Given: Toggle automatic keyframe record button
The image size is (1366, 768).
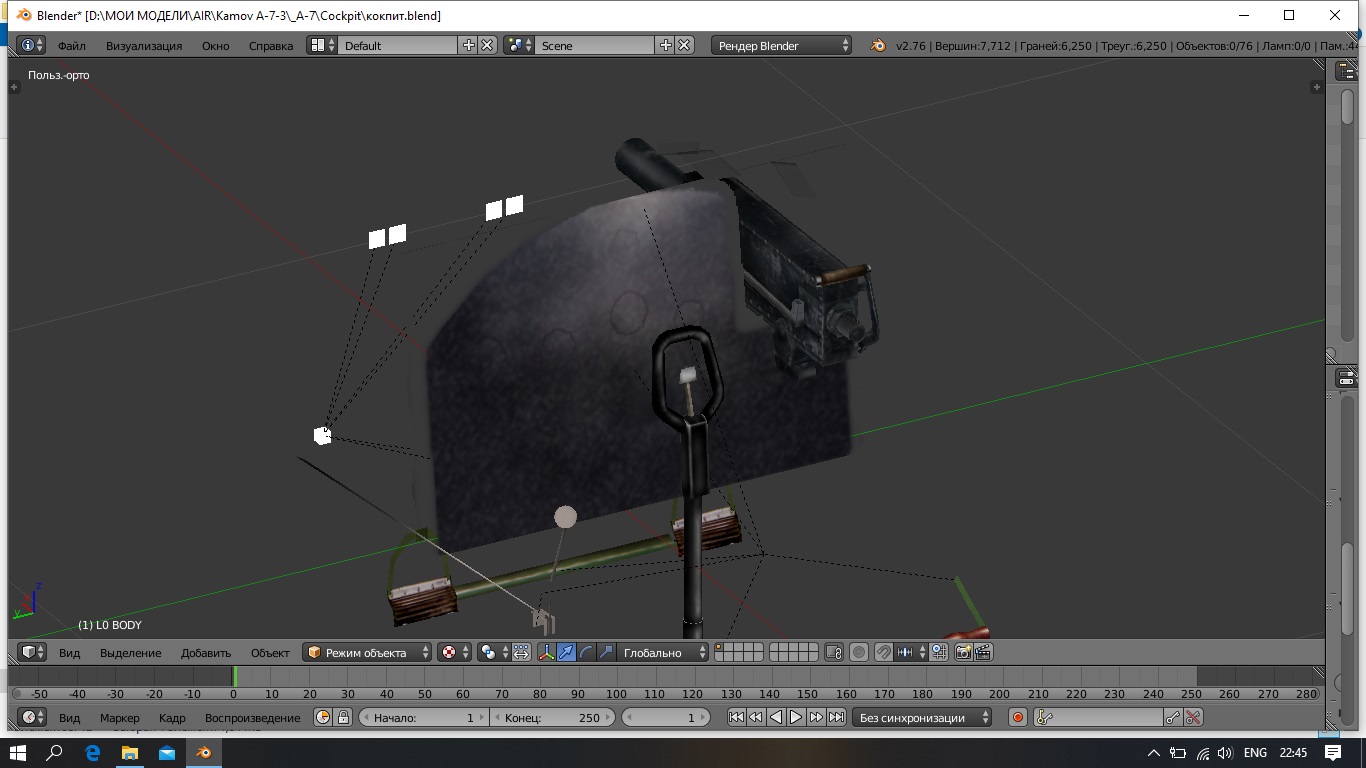Looking at the screenshot, I should 1018,717.
